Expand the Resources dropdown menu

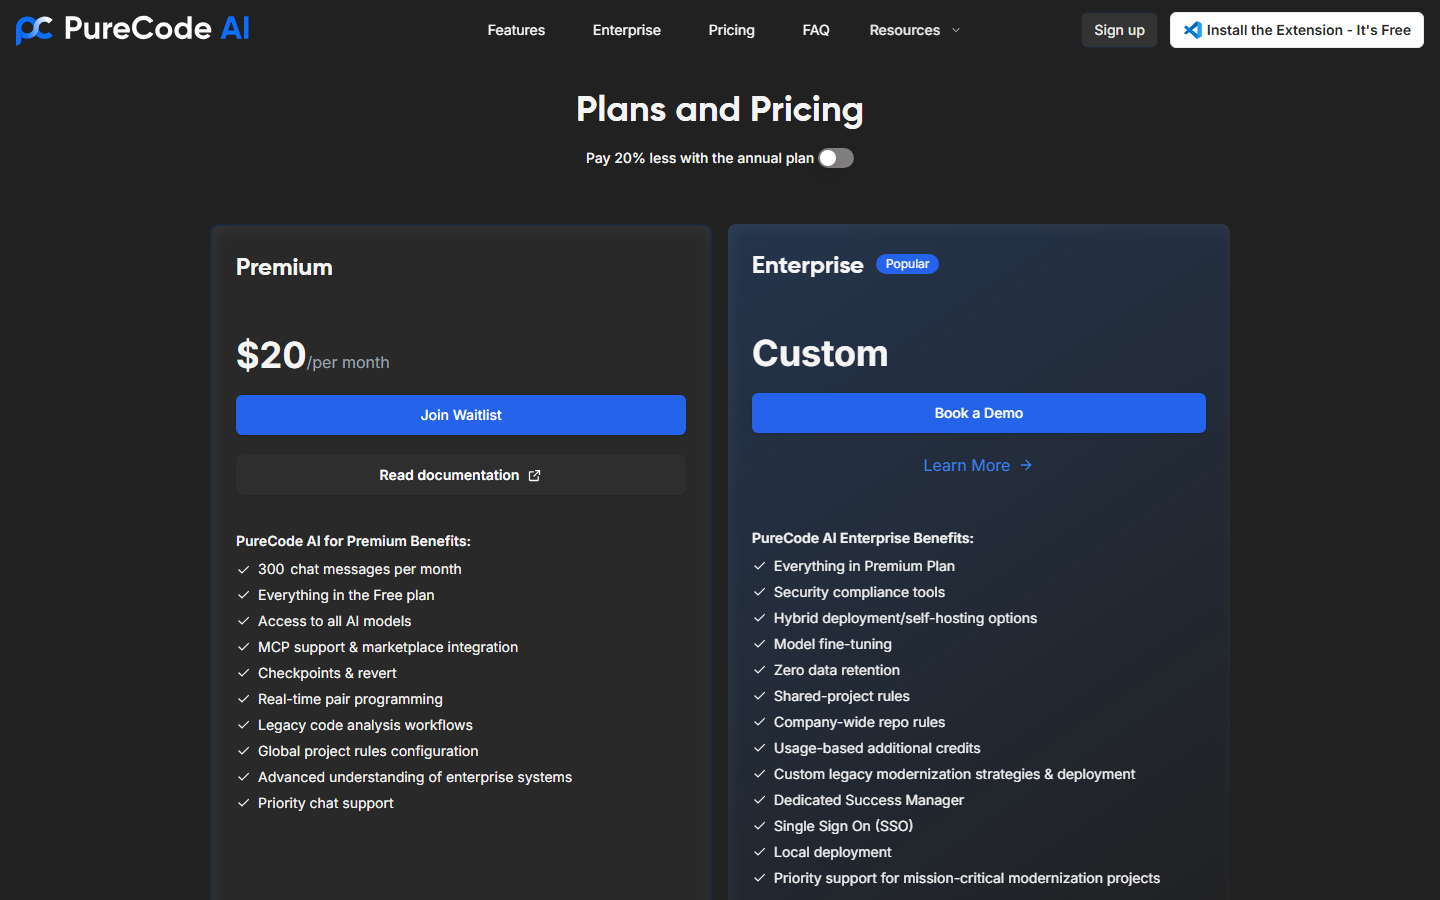pos(913,30)
